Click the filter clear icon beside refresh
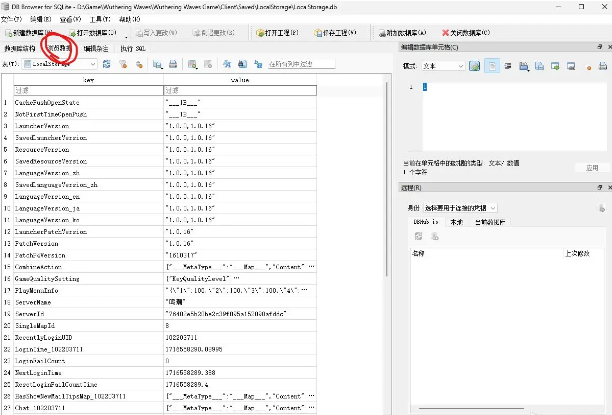Screen dimensions: 612x415 [122, 65]
